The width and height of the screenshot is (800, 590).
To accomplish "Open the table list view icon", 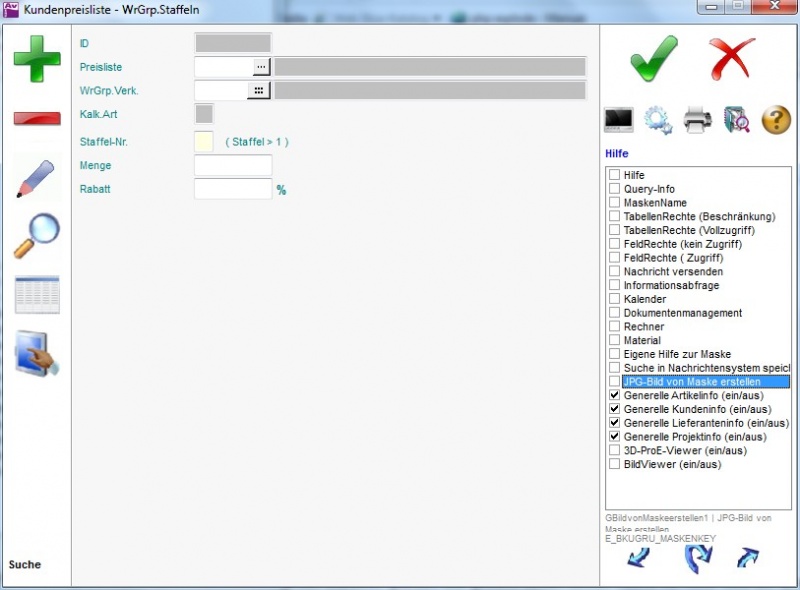I will tap(37, 295).
